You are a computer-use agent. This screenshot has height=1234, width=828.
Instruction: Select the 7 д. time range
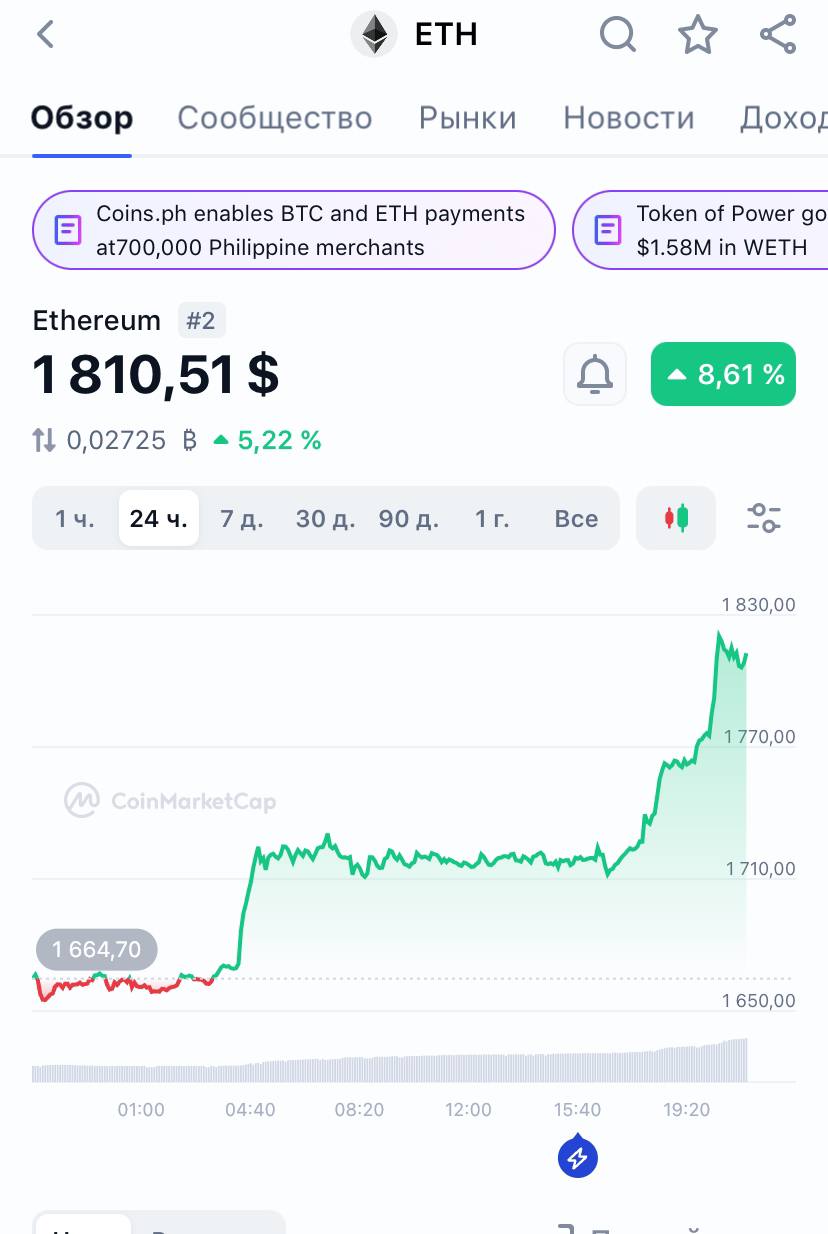pos(241,518)
